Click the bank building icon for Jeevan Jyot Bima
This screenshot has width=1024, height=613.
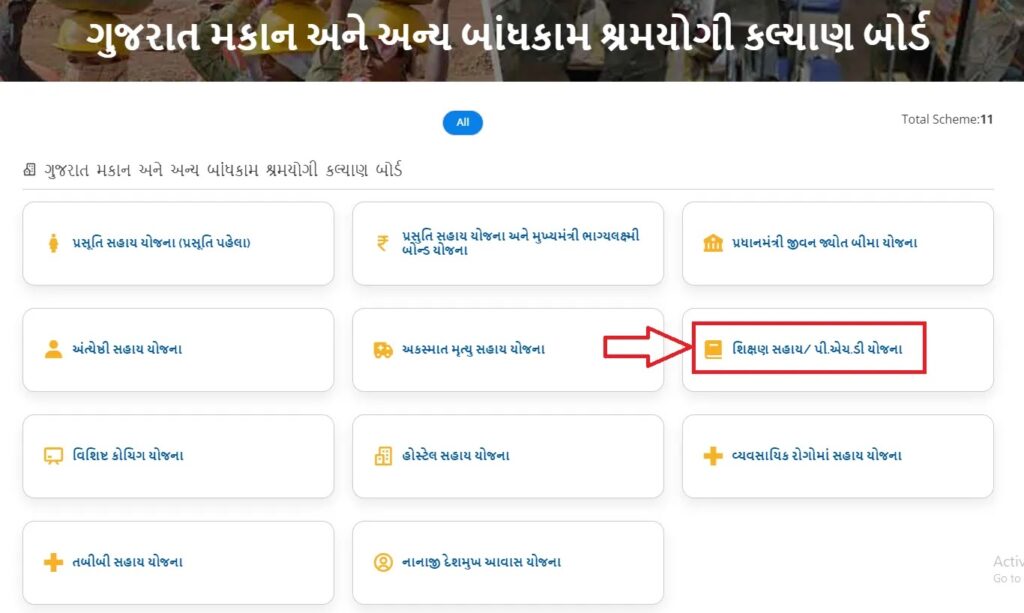click(x=713, y=243)
